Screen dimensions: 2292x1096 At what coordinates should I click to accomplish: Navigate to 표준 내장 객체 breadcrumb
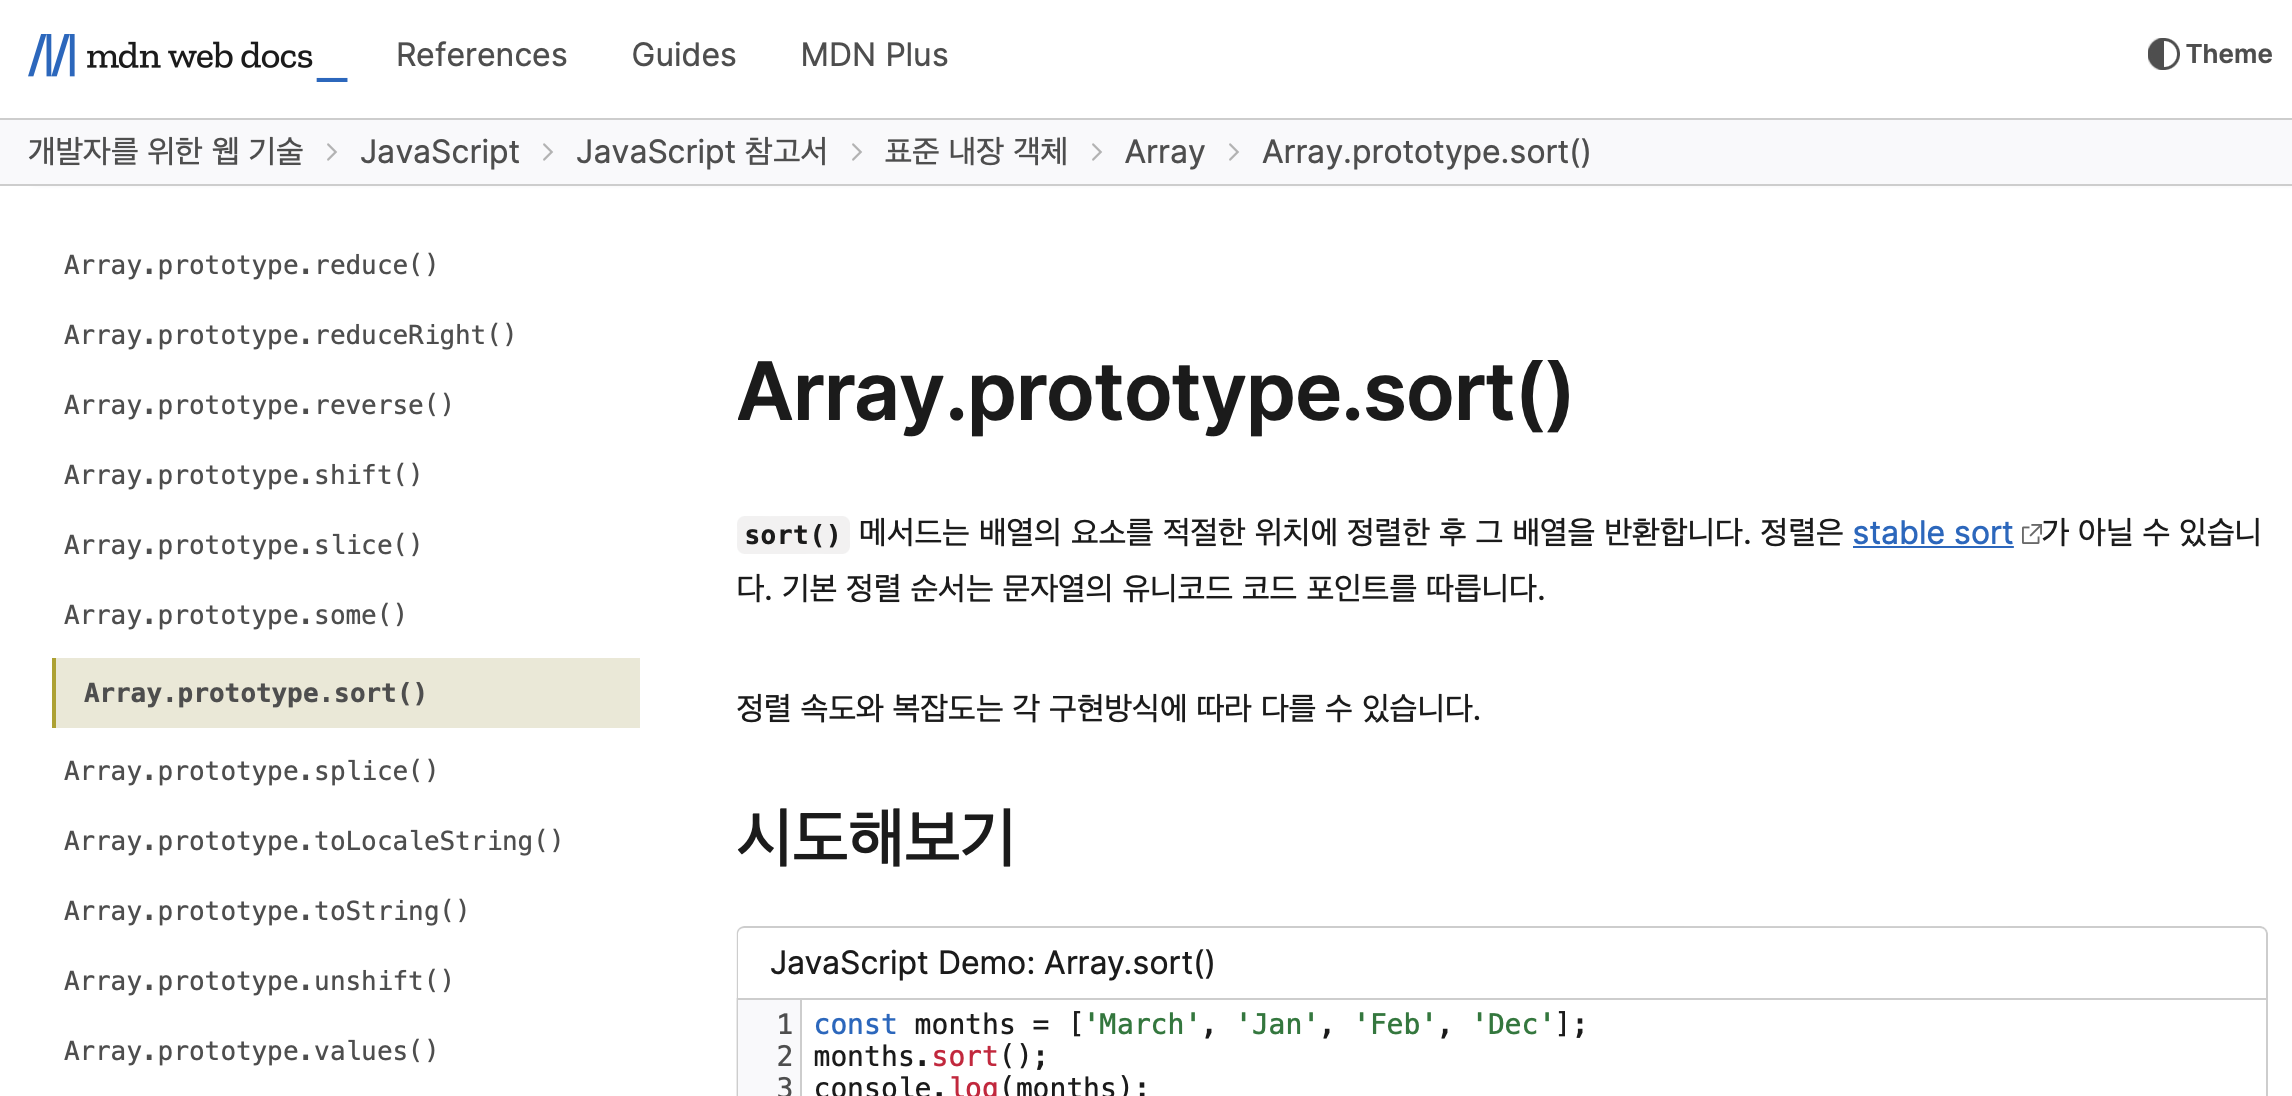point(975,152)
